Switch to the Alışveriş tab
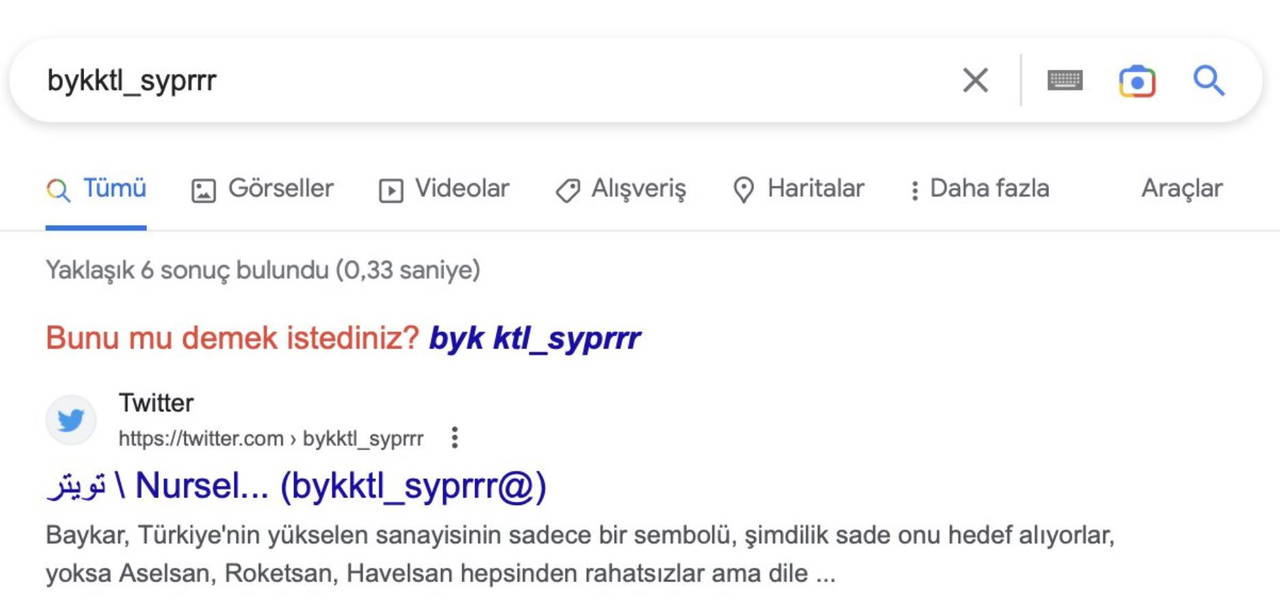 pos(621,189)
